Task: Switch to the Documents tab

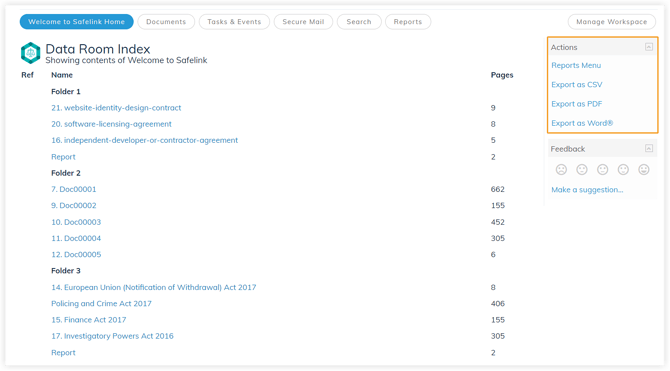Action: pyautogui.click(x=166, y=22)
